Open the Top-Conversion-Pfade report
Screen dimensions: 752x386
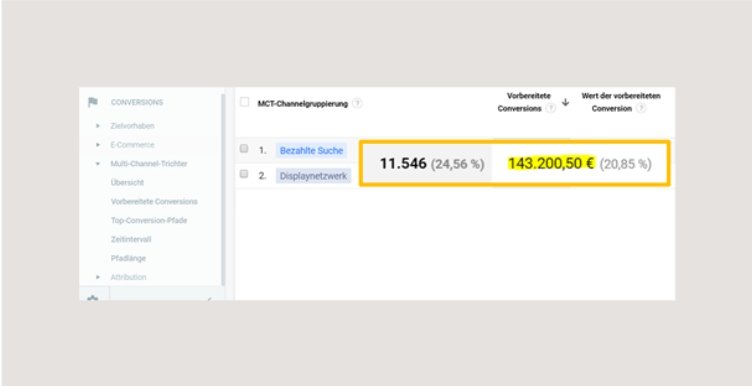pos(149,221)
